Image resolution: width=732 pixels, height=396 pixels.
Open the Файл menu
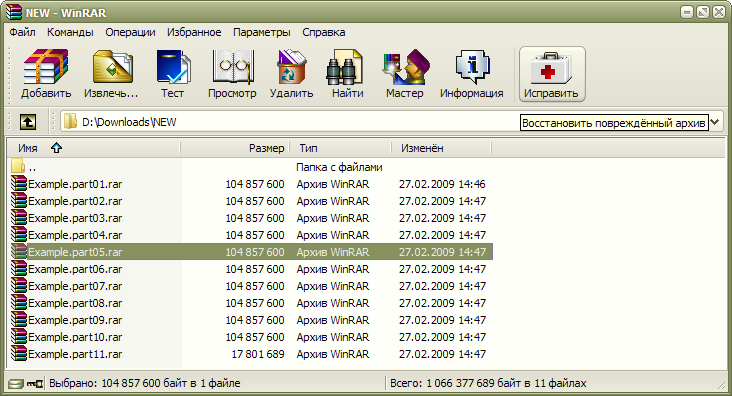click(x=22, y=32)
